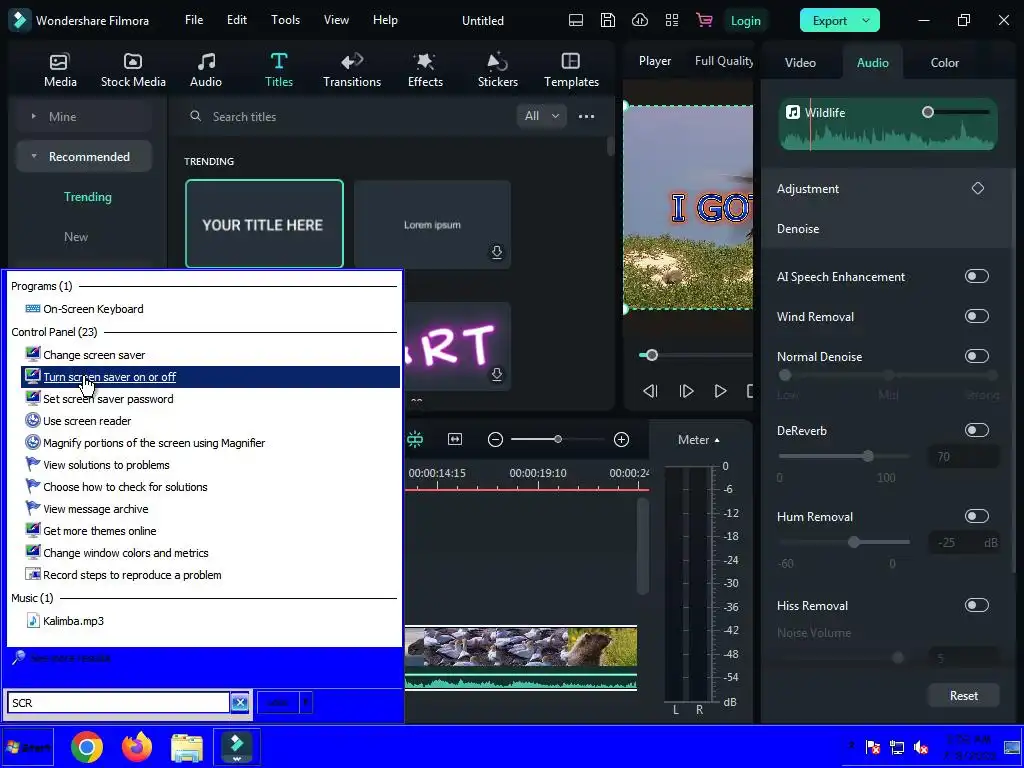Click the DeReverb slider handle
The image size is (1024, 768).
tap(868, 456)
